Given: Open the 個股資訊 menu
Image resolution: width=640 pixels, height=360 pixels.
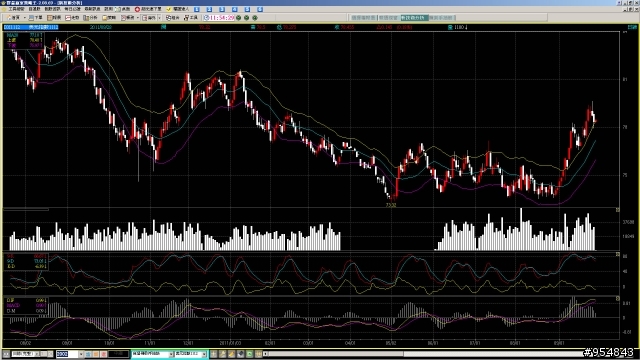Looking at the screenshot, I should (x=52, y=9).
